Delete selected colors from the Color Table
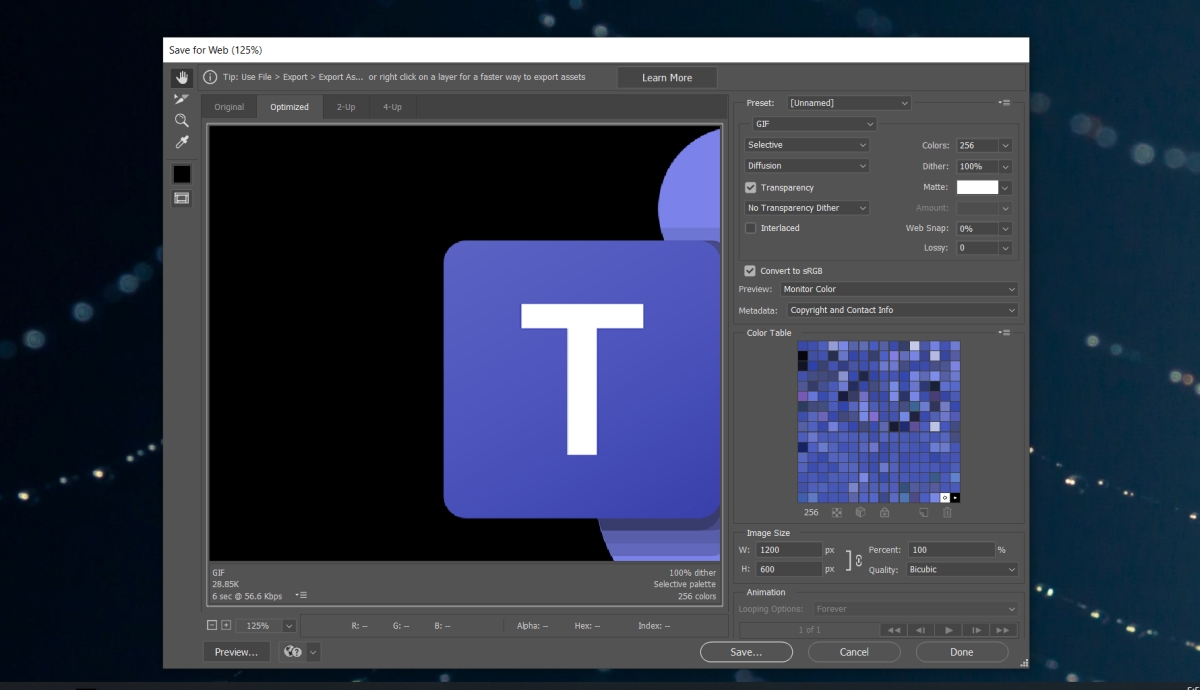The image size is (1200, 690). (x=946, y=512)
